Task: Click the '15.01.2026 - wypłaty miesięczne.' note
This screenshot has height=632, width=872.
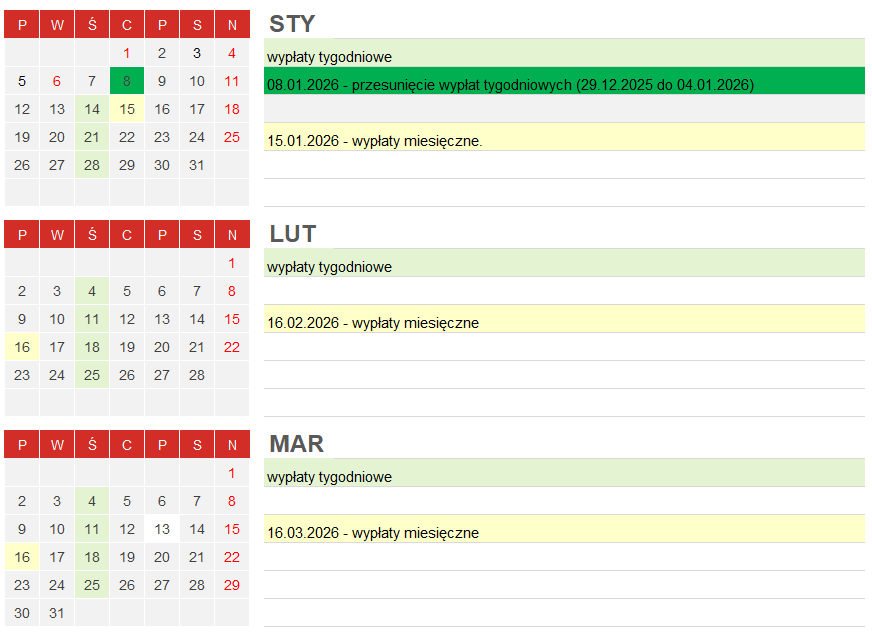Action: coord(564,137)
